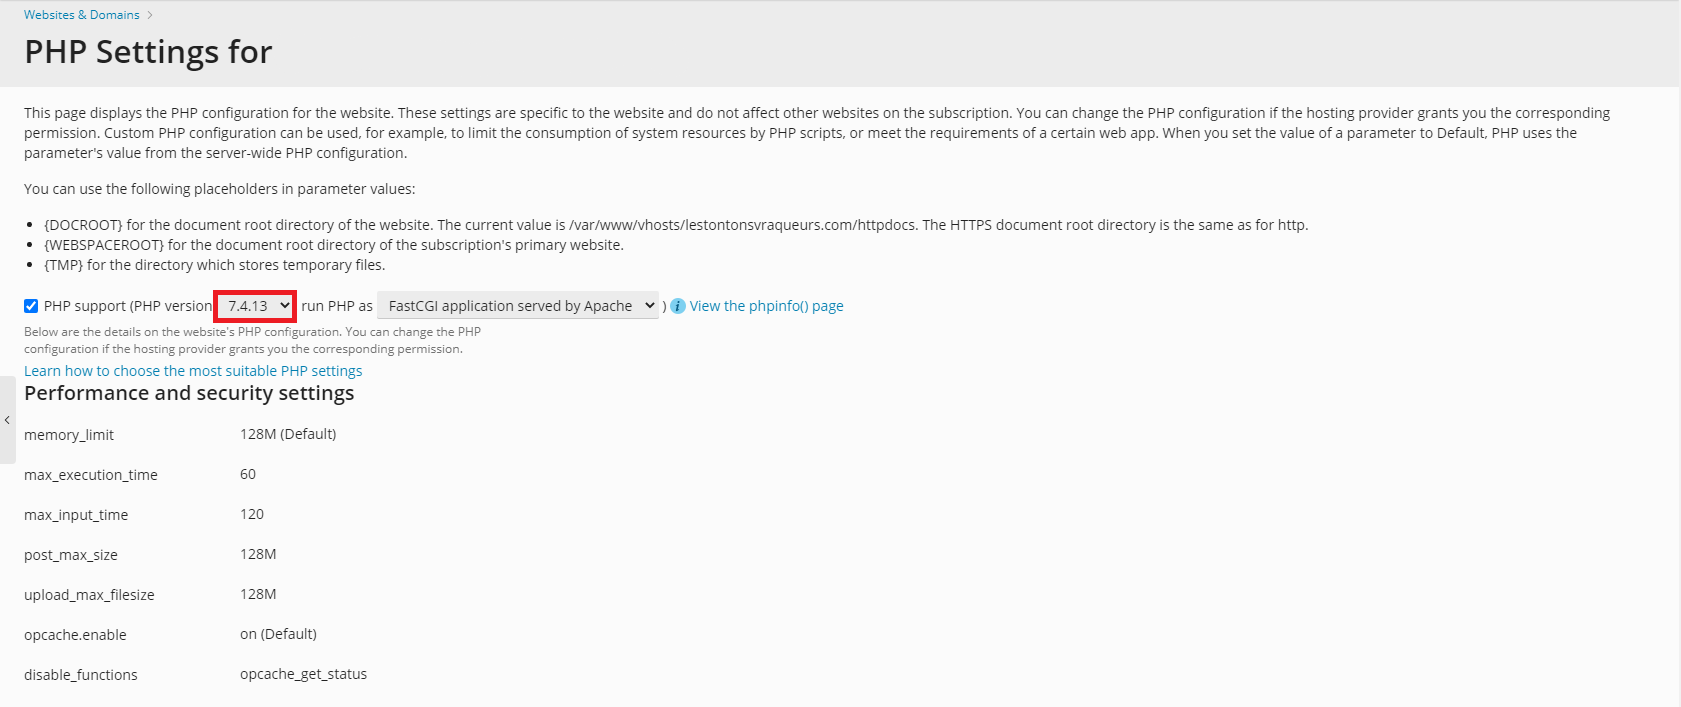Screen dimensions: 1681x707
Task: Click the max_input_time value 120
Action: click(252, 514)
